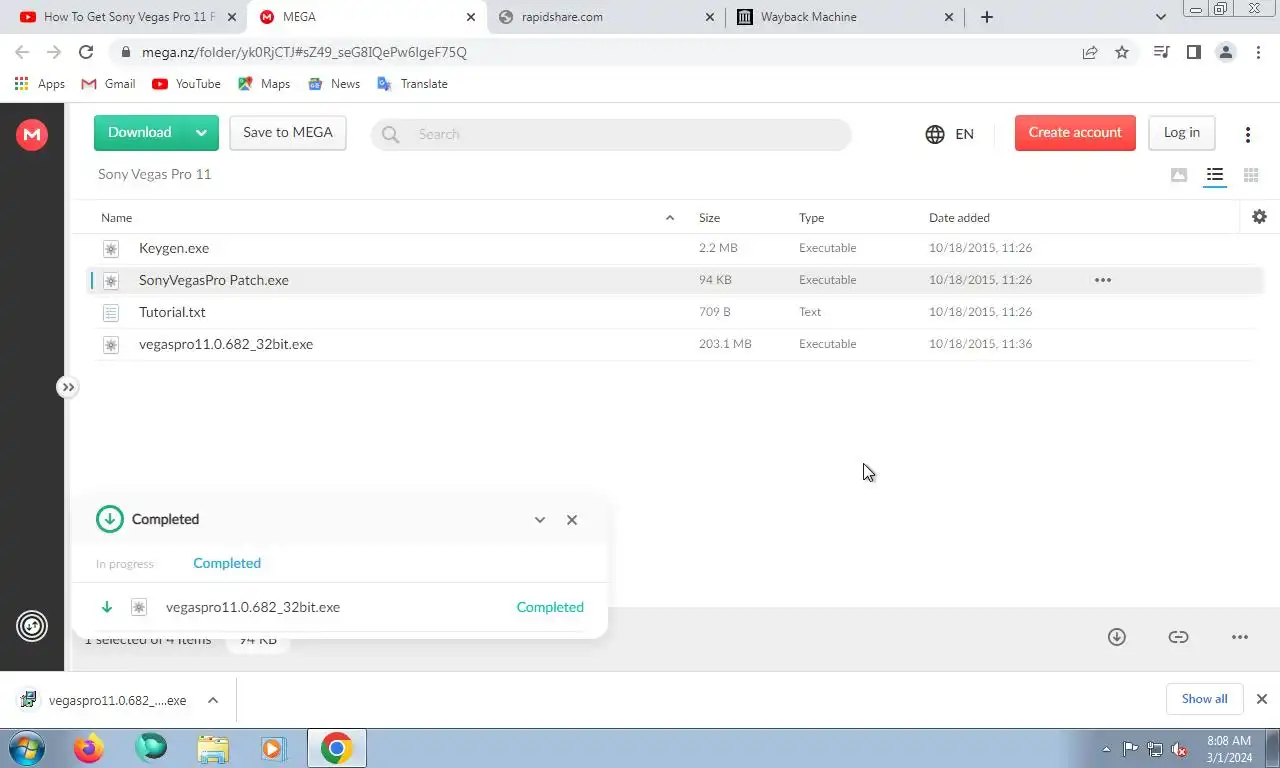Screen dimensions: 1280x768
Task: Click the green Download button
Action: click(x=139, y=133)
